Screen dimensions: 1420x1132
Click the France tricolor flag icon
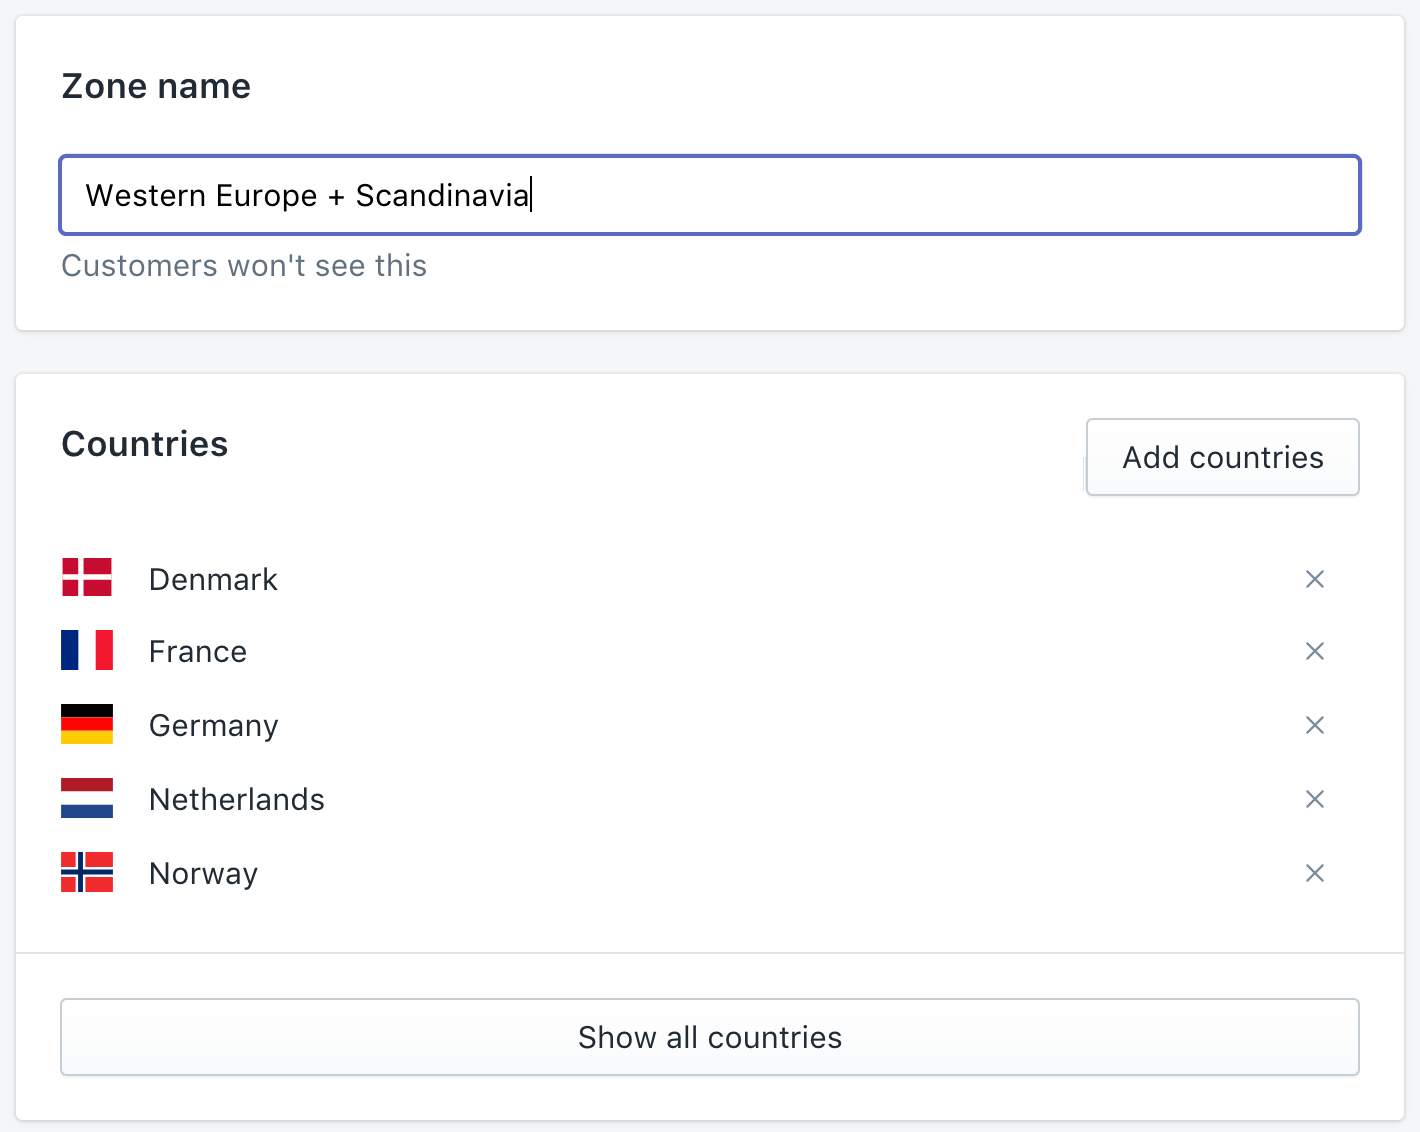tap(87, 650)
